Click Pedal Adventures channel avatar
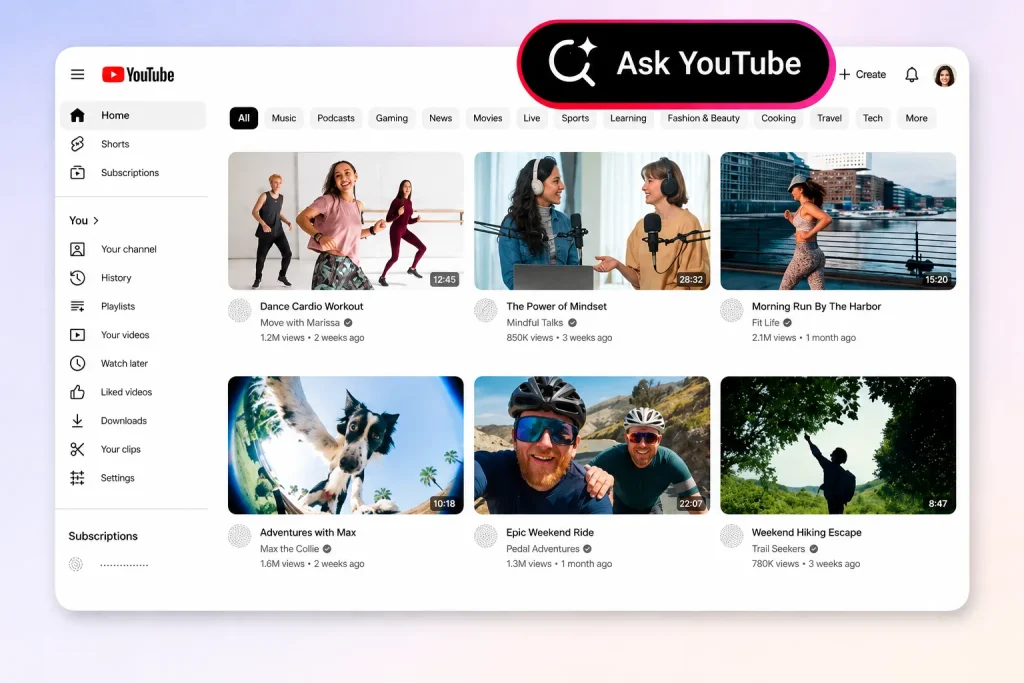1024x683 pixels. point(486,536)
